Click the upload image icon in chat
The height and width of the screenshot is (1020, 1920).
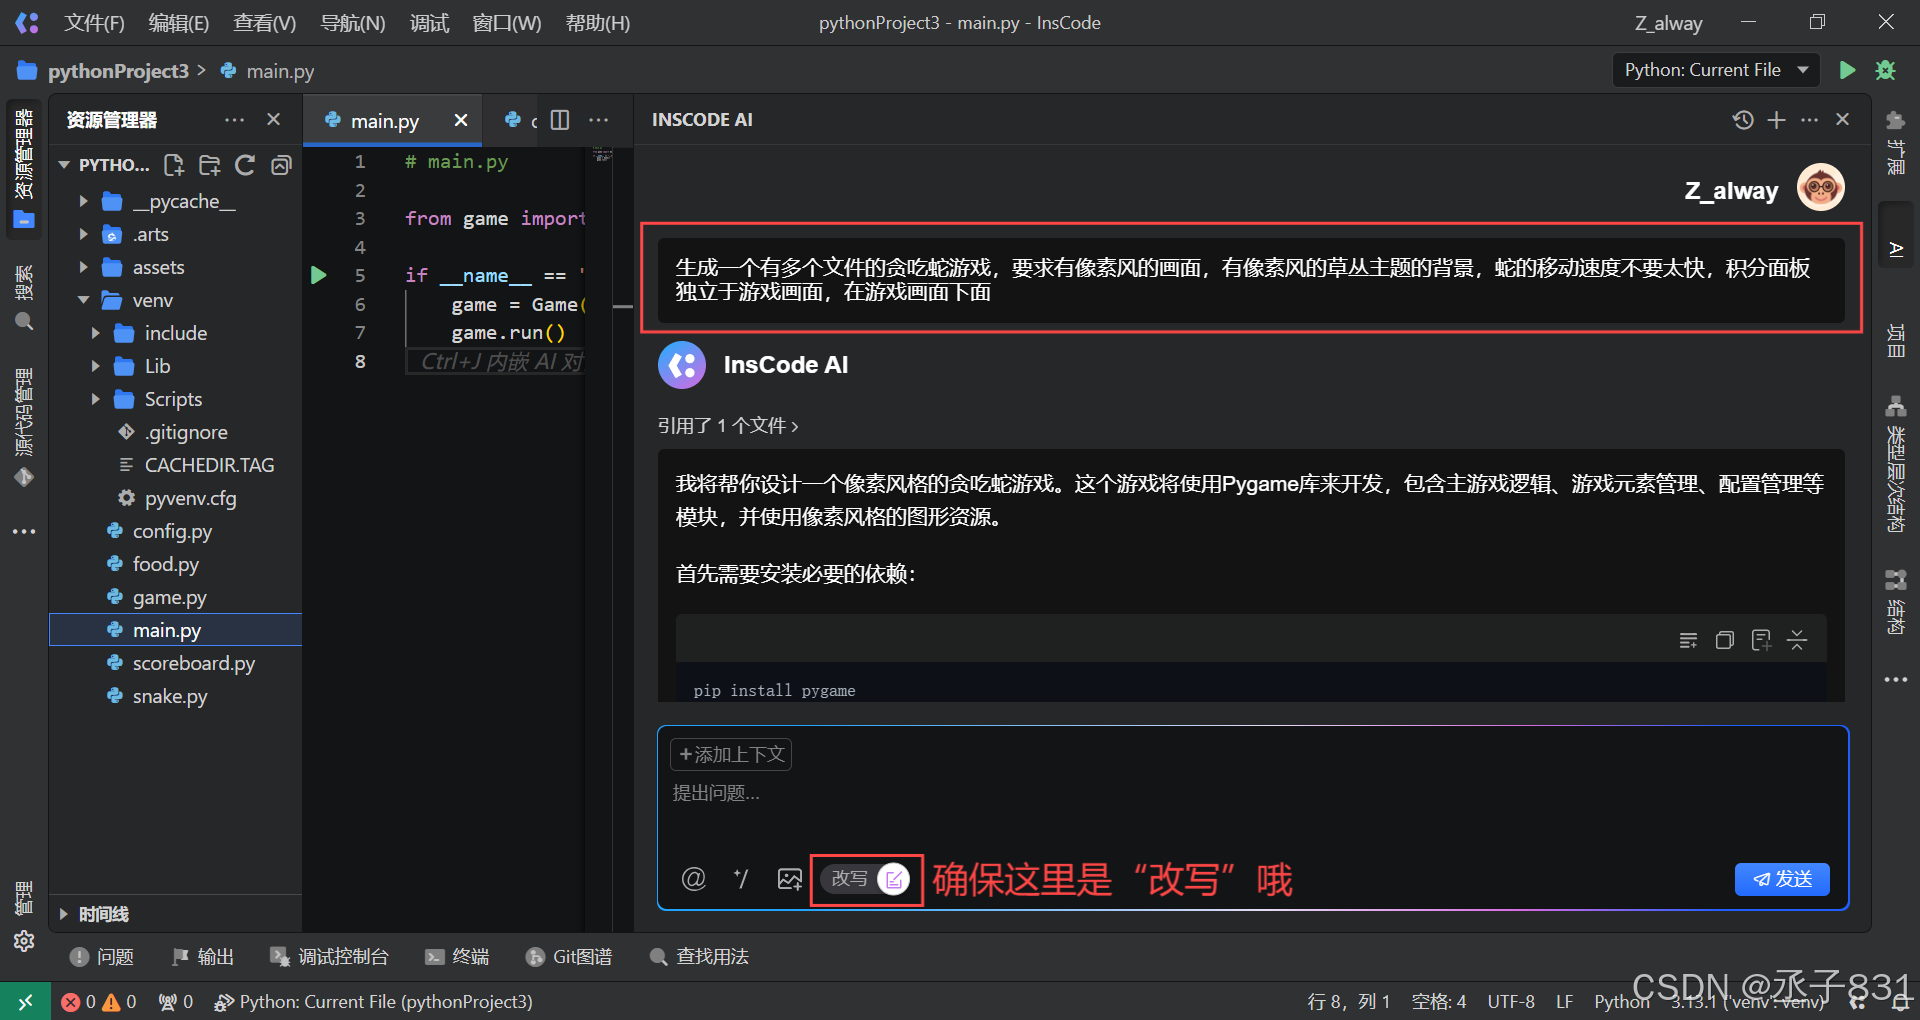pyautogui.click(x=789, y=879)
